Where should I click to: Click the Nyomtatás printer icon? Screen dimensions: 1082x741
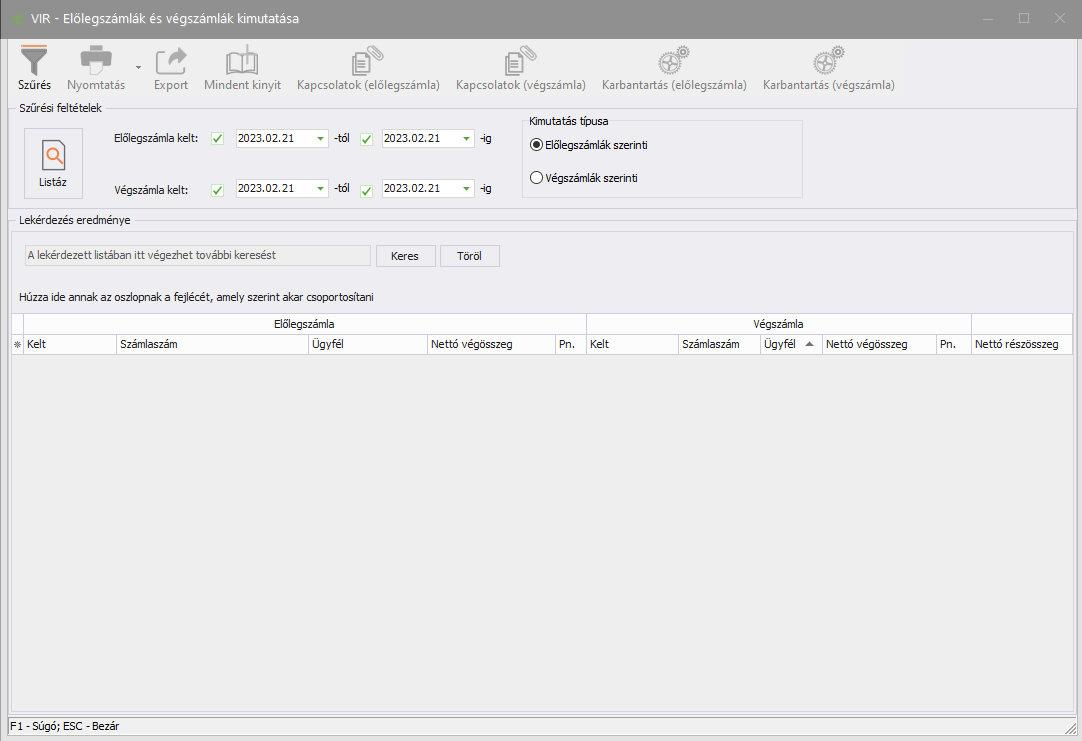[96, 61]
